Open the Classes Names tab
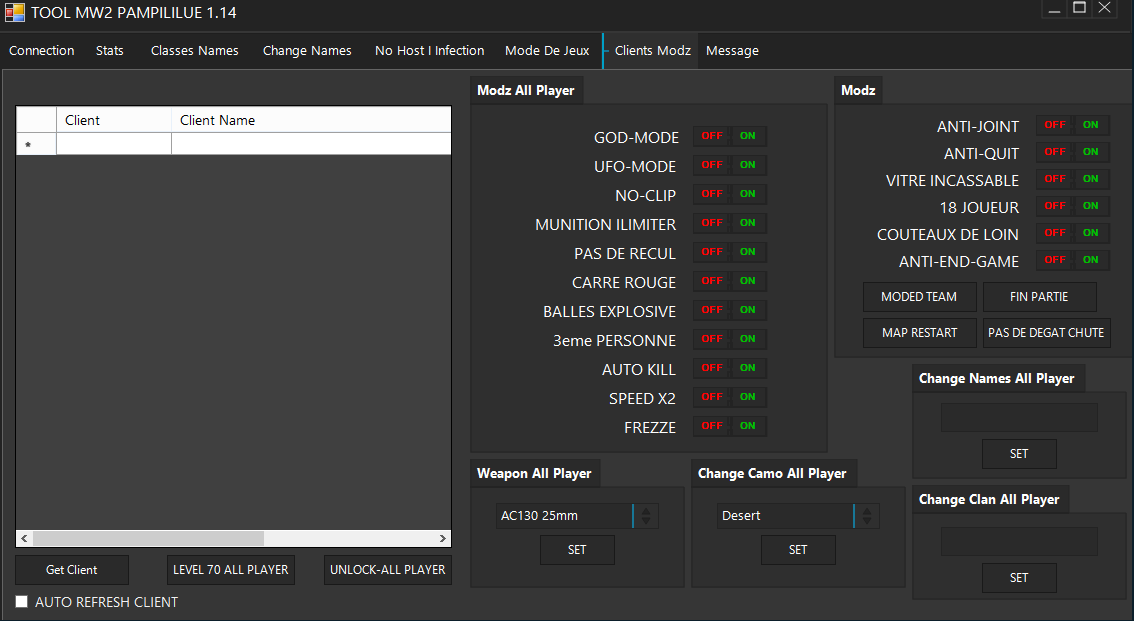Image resolution: width=1134 pixels, height=621 pixels. (x=195, y=51)
